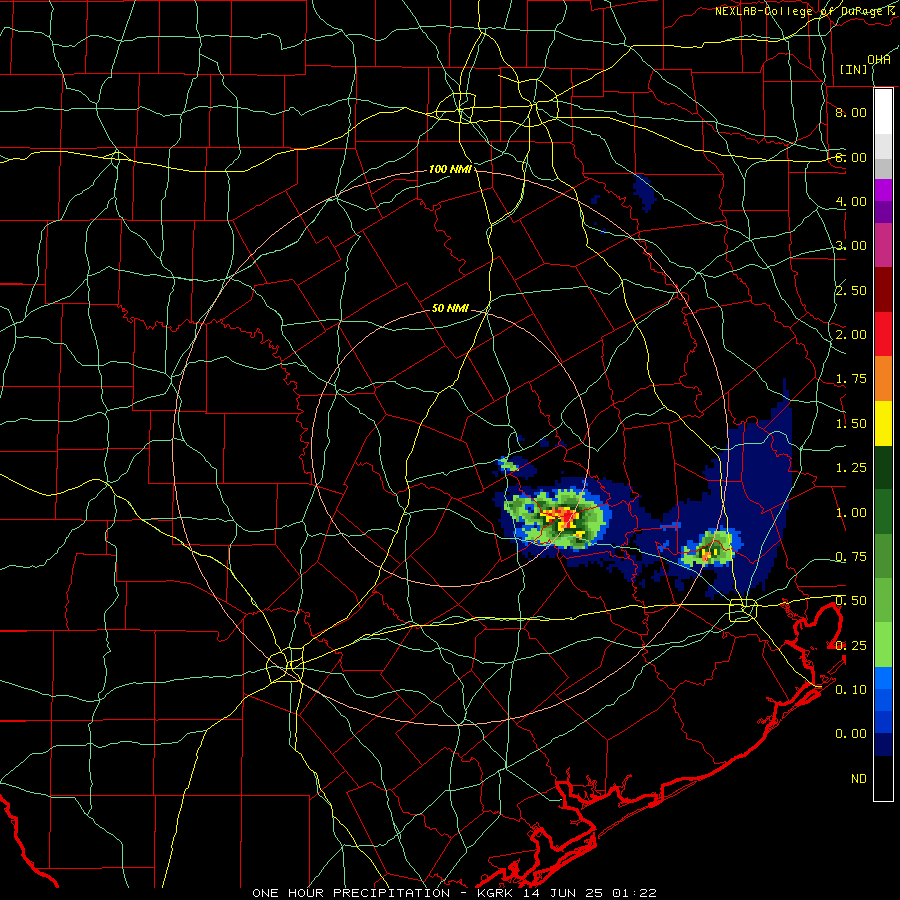900x900 pixels.
Task: Click the 50 NMI range ring label
Action: pyautogui.click(x=449, y=308)
